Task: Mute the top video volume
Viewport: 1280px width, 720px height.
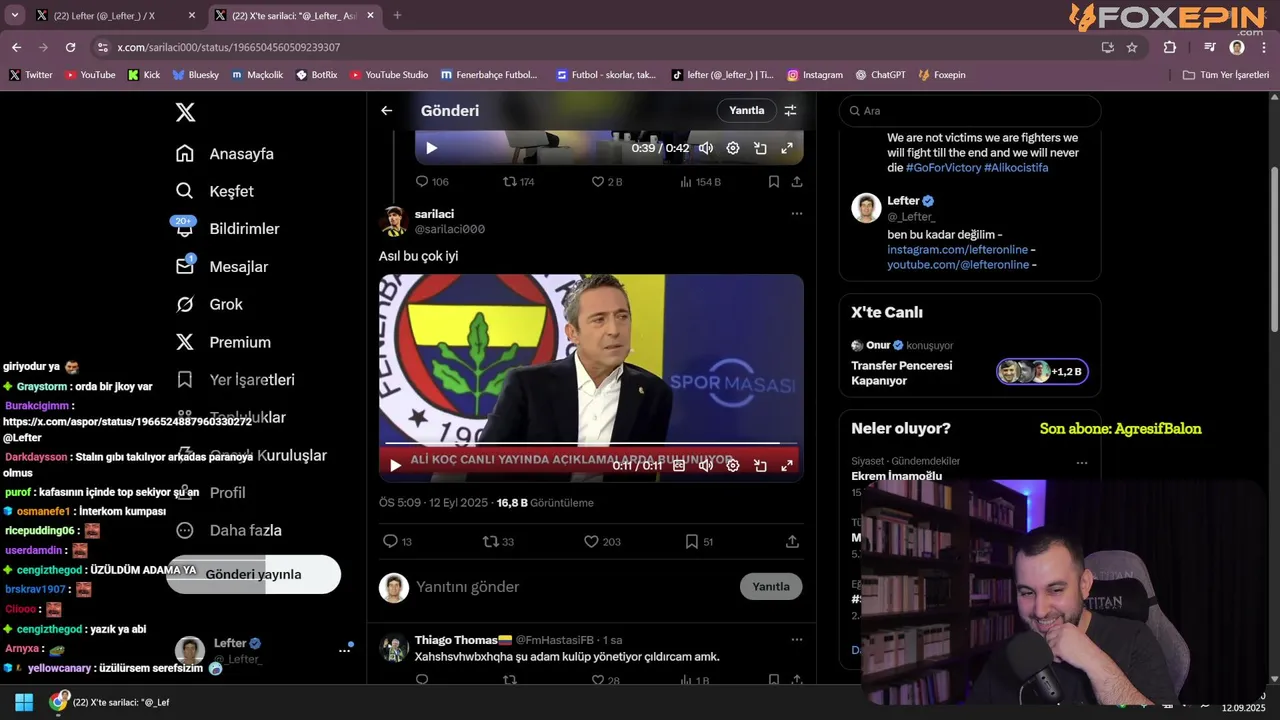Action: click(x=706, y=148)
